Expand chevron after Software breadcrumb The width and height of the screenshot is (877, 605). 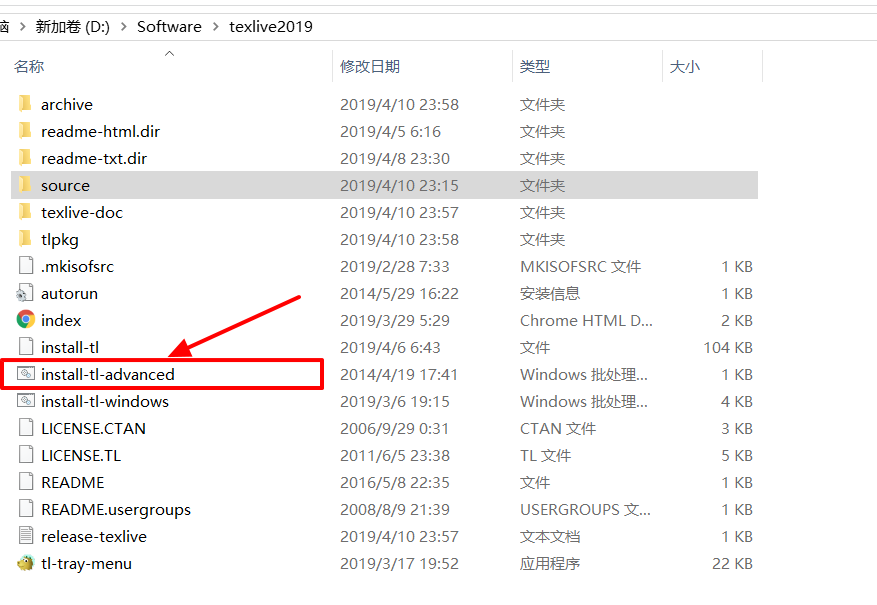[x=215, y=26]
